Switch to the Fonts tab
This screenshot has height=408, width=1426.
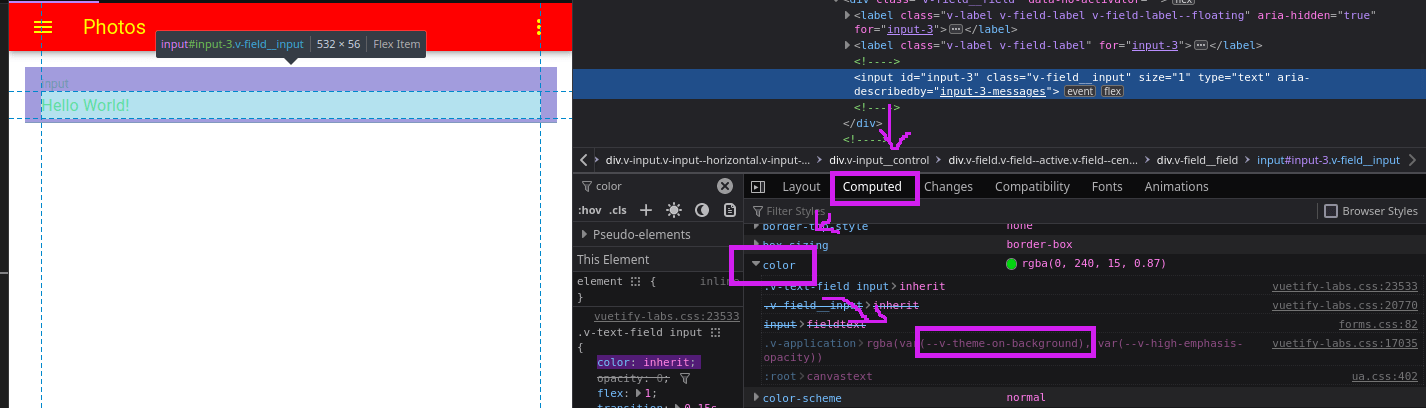[x=1107, y=187]
